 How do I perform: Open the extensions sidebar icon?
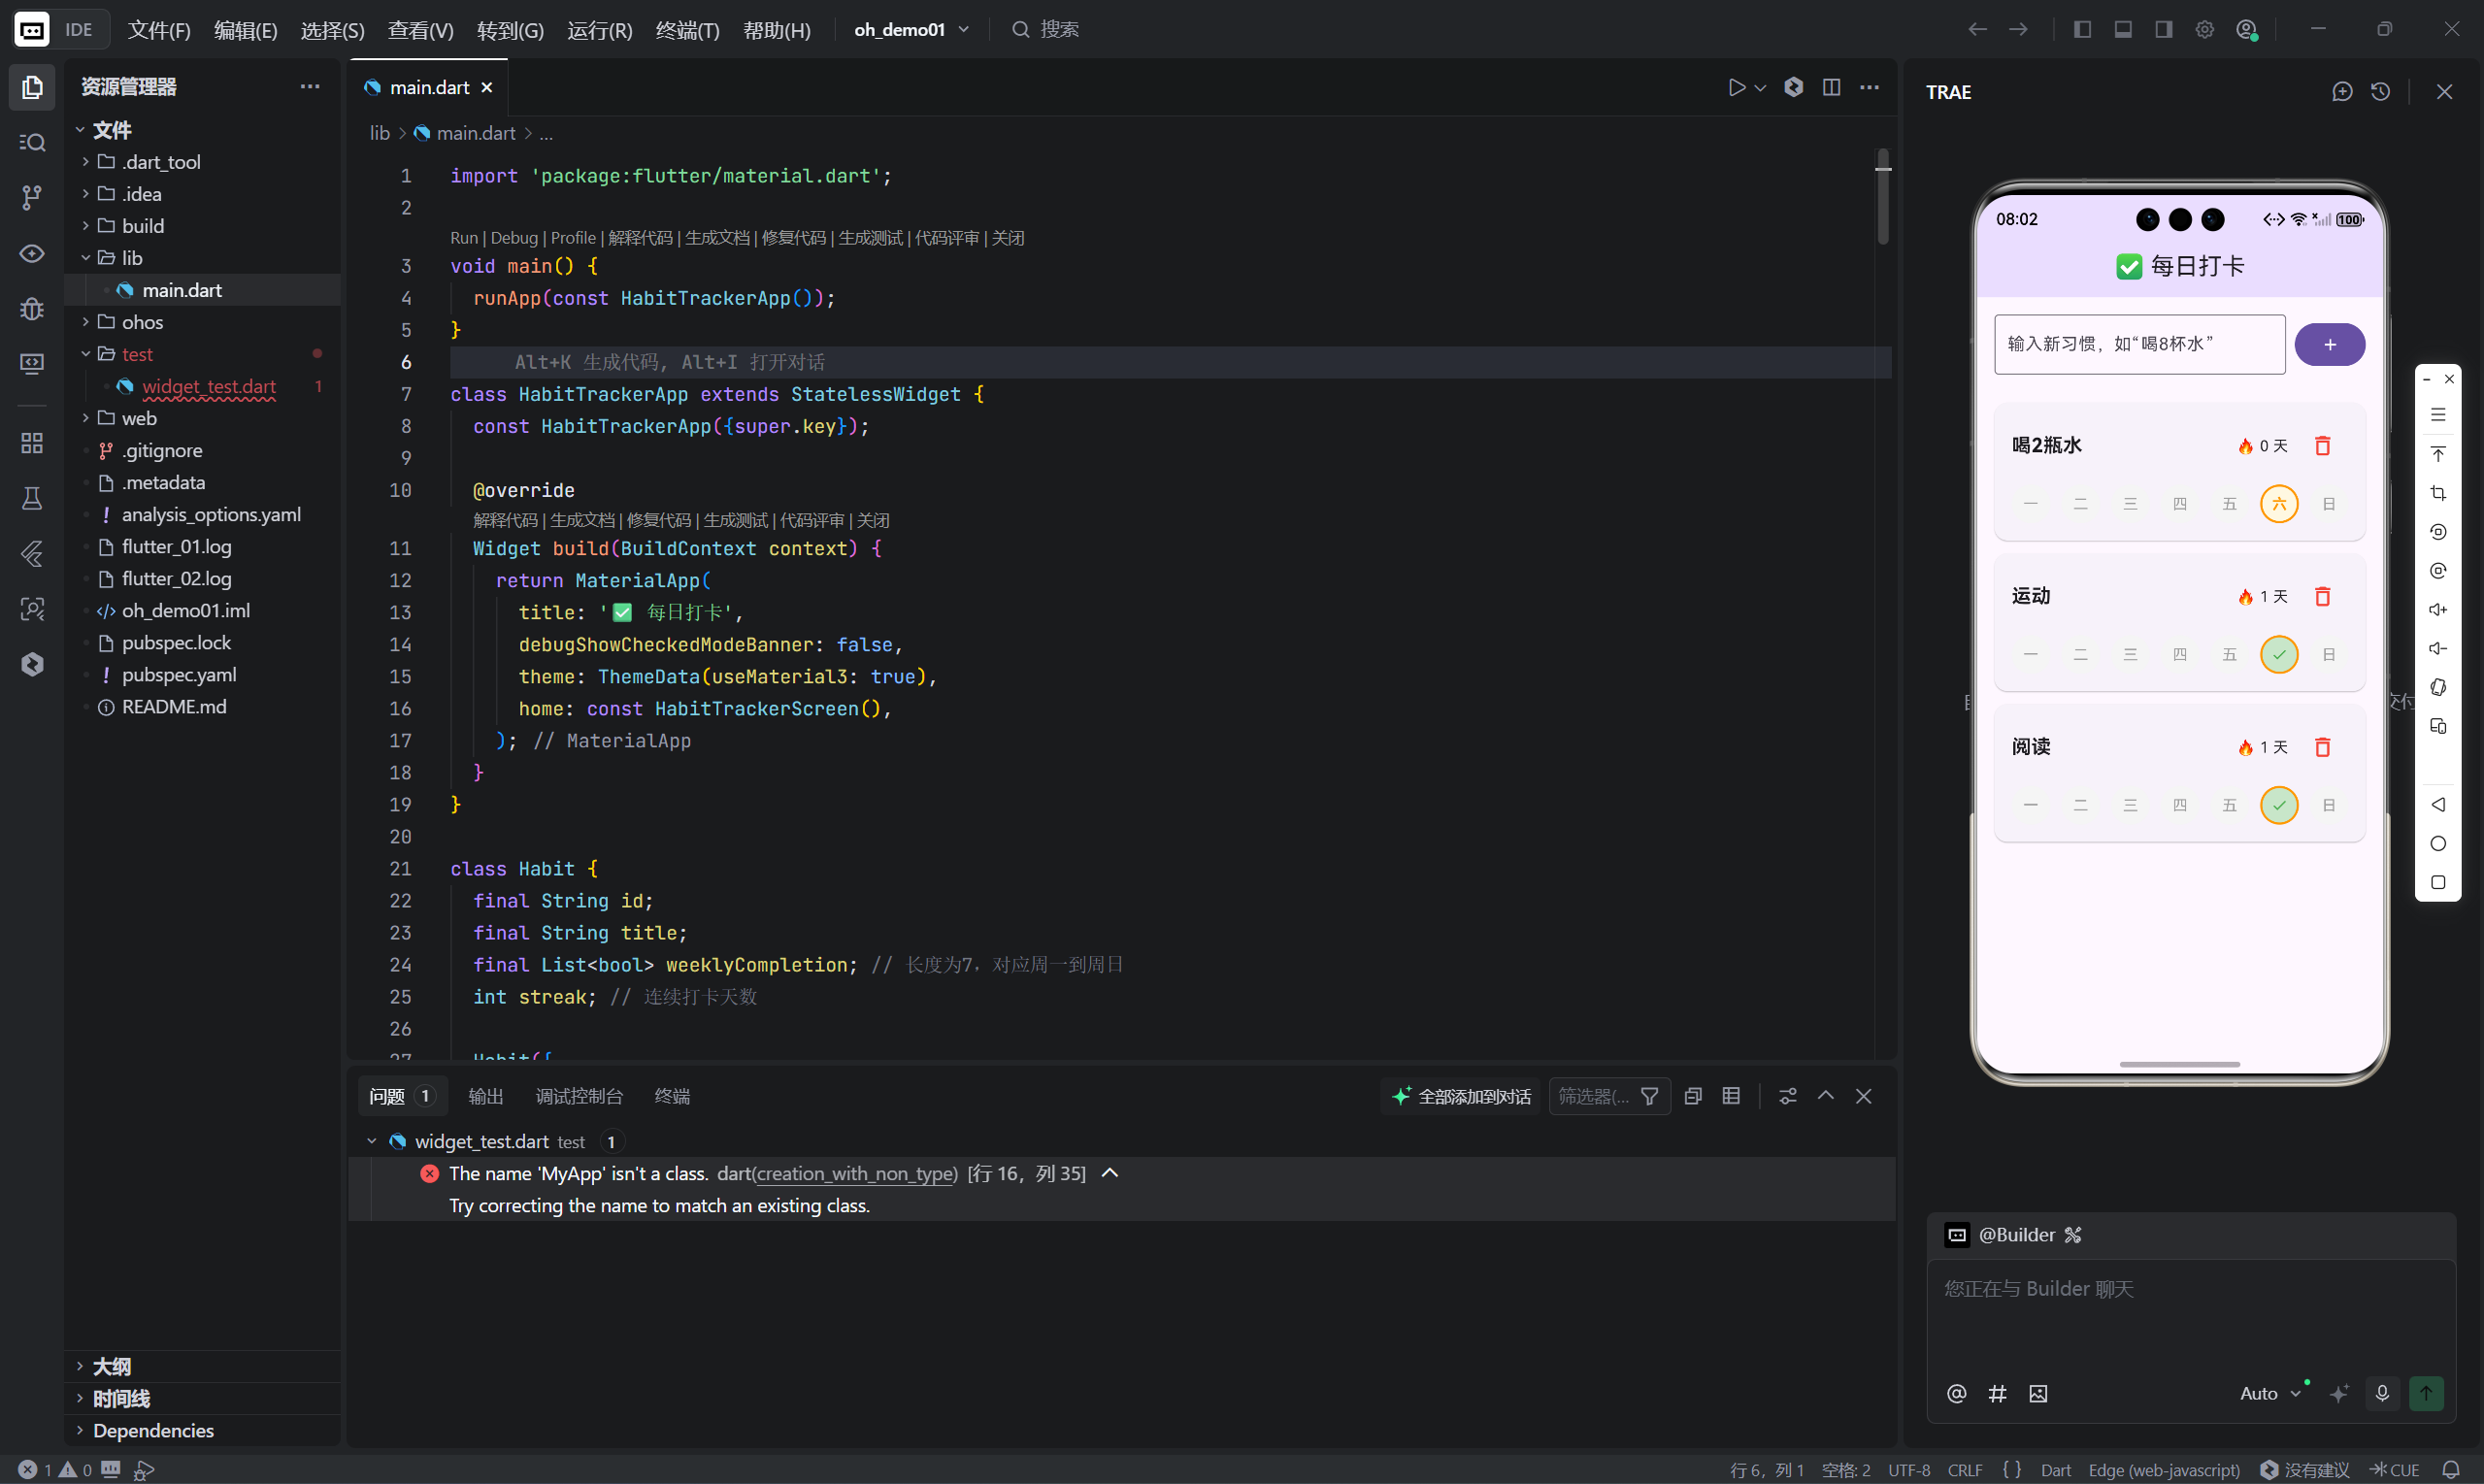point(32,443)
